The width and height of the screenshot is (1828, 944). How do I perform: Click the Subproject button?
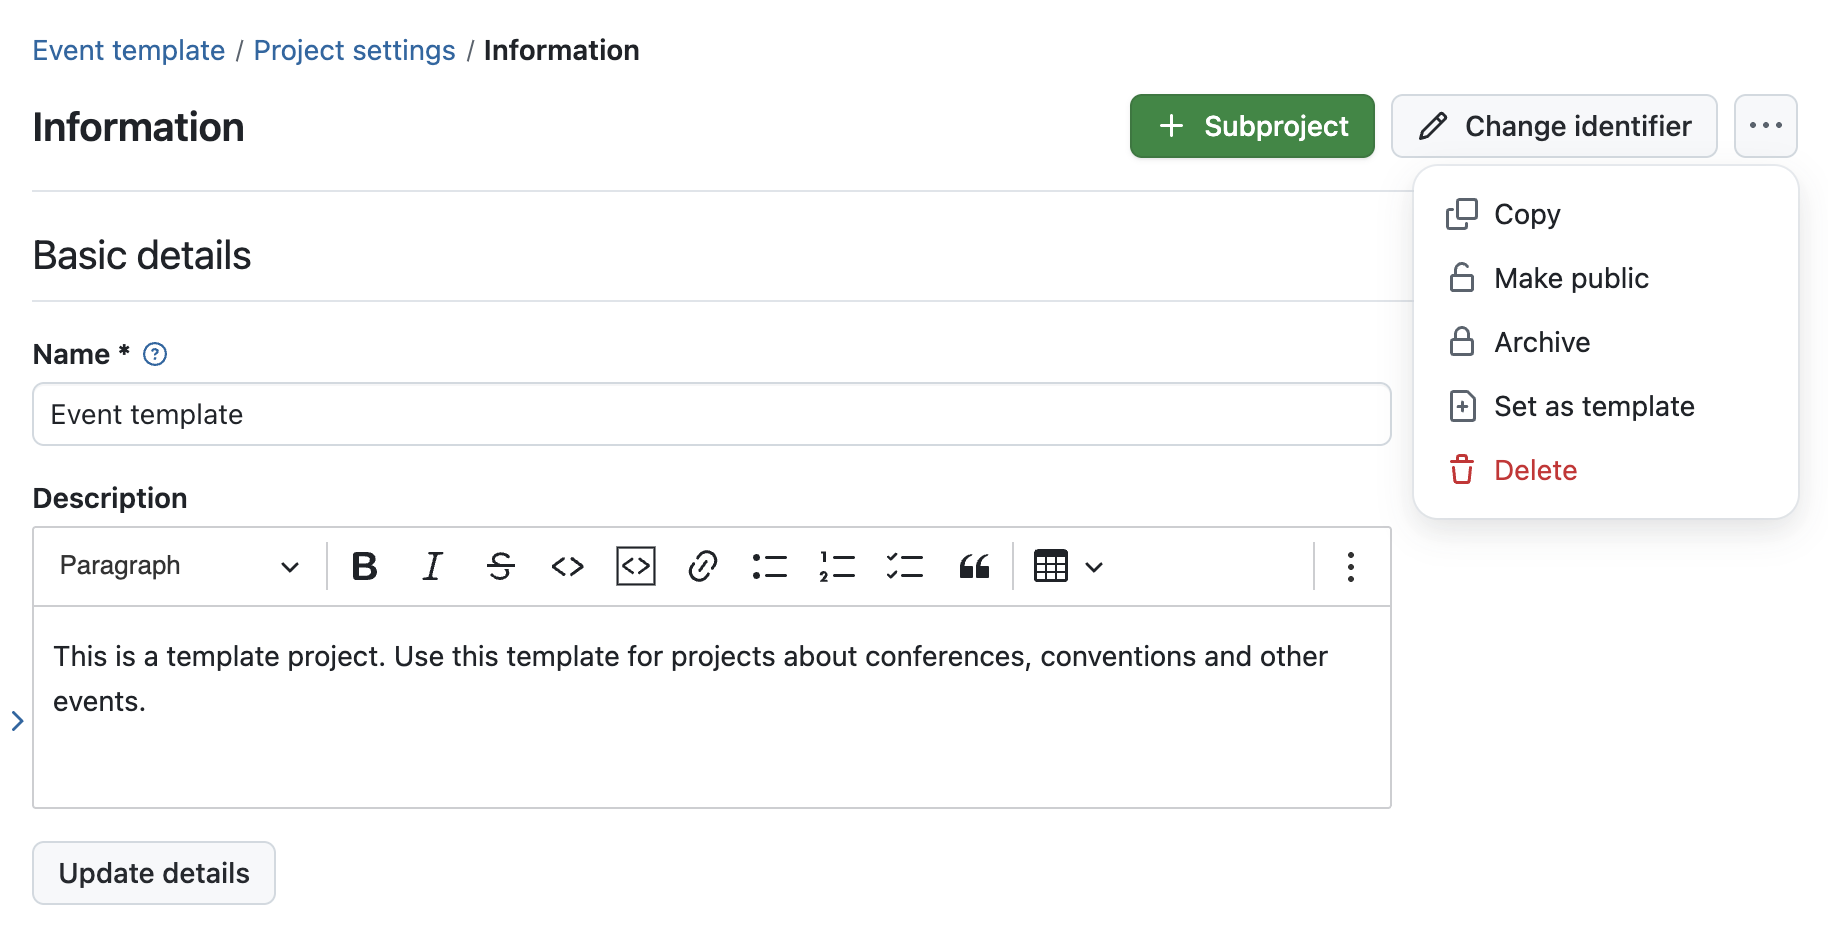coord(1252,126)
